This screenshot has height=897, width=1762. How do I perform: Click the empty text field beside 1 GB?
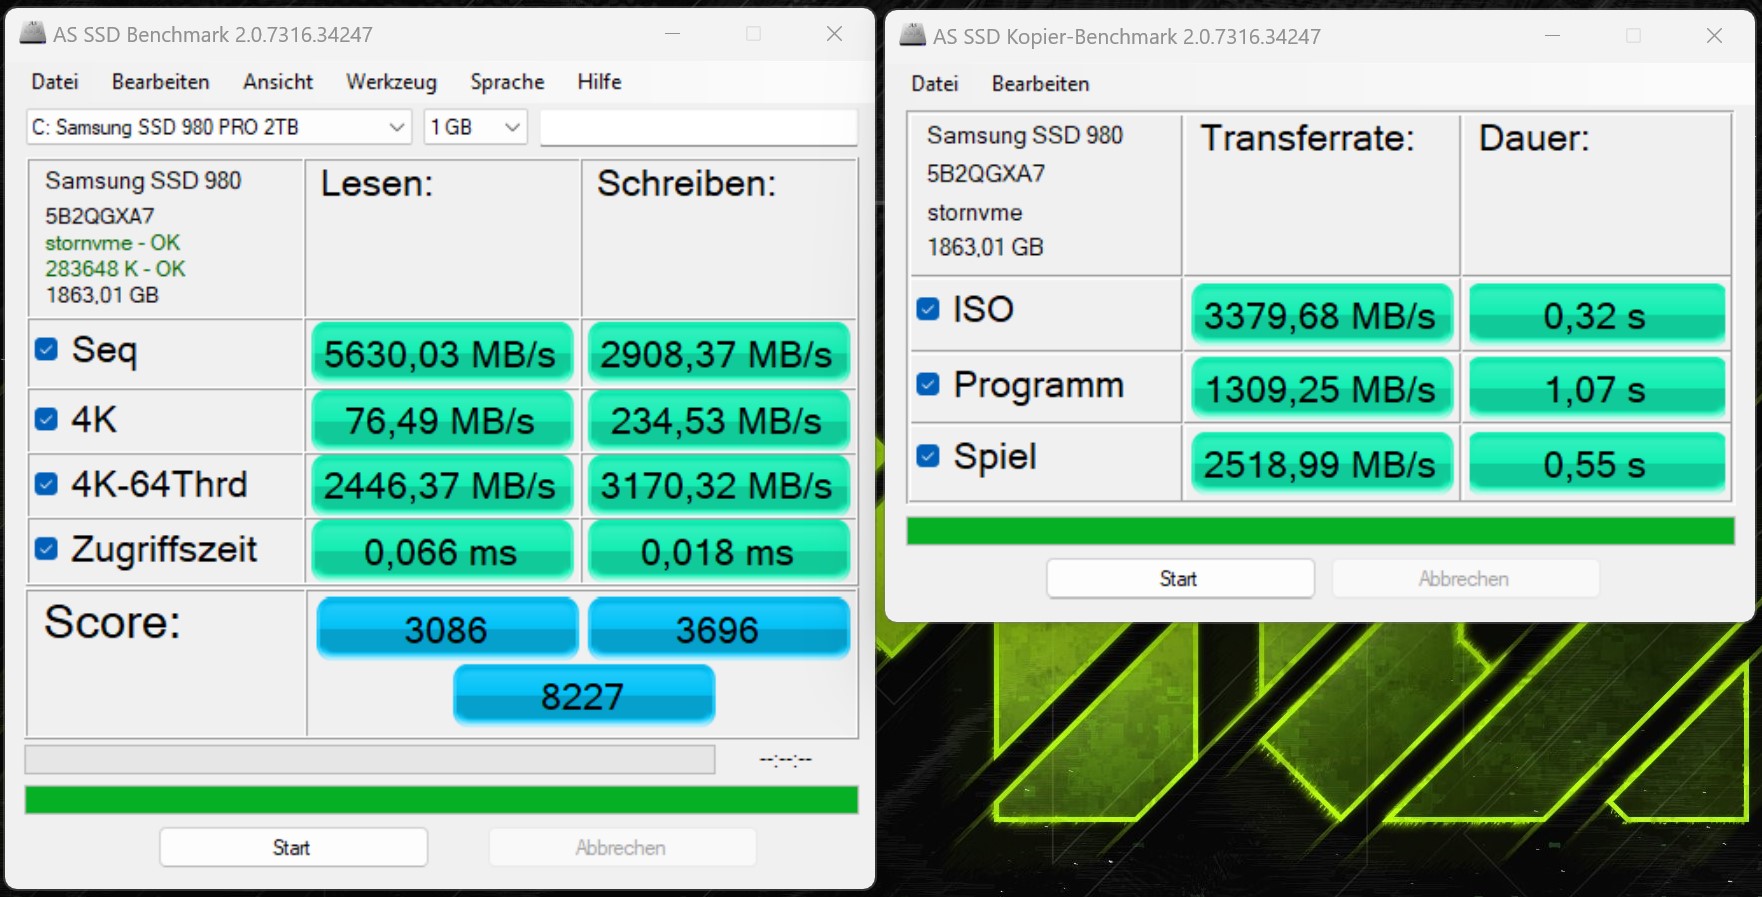pyautogui.click(x=698, y=127)
